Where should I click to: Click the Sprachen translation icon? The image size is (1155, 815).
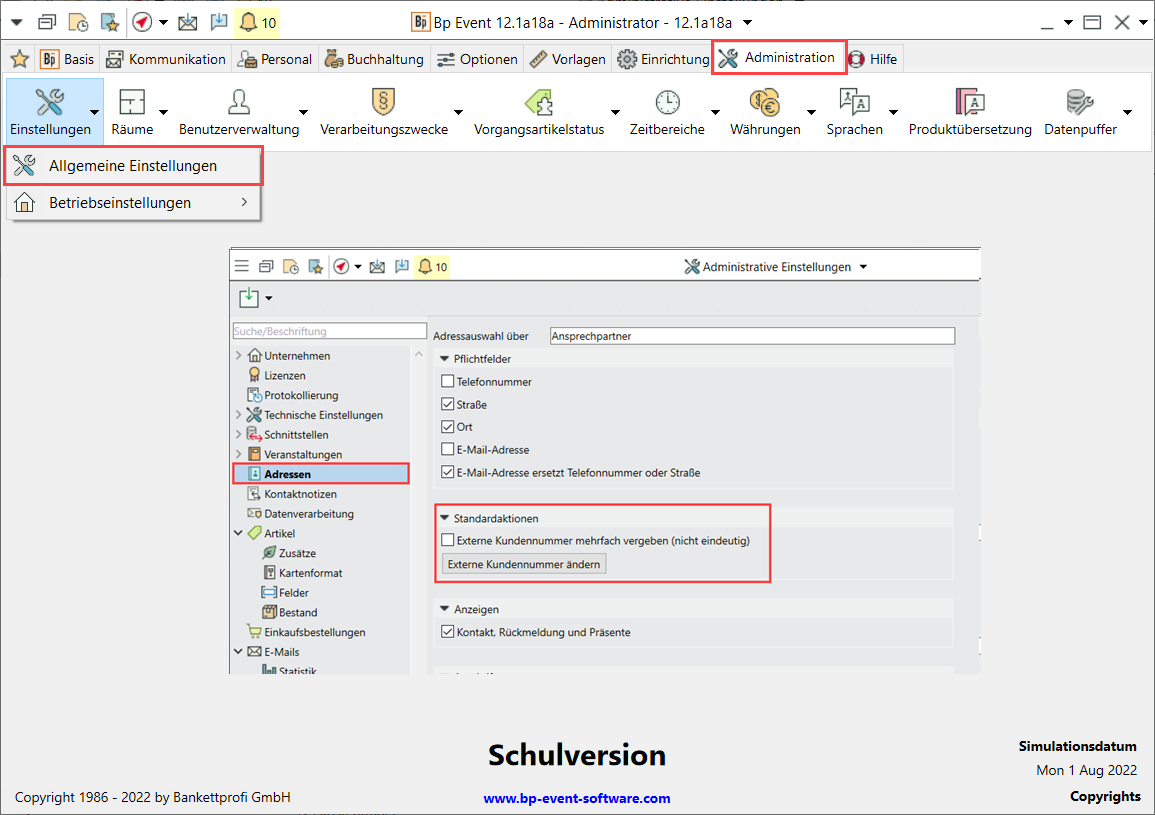coord(854,102)
